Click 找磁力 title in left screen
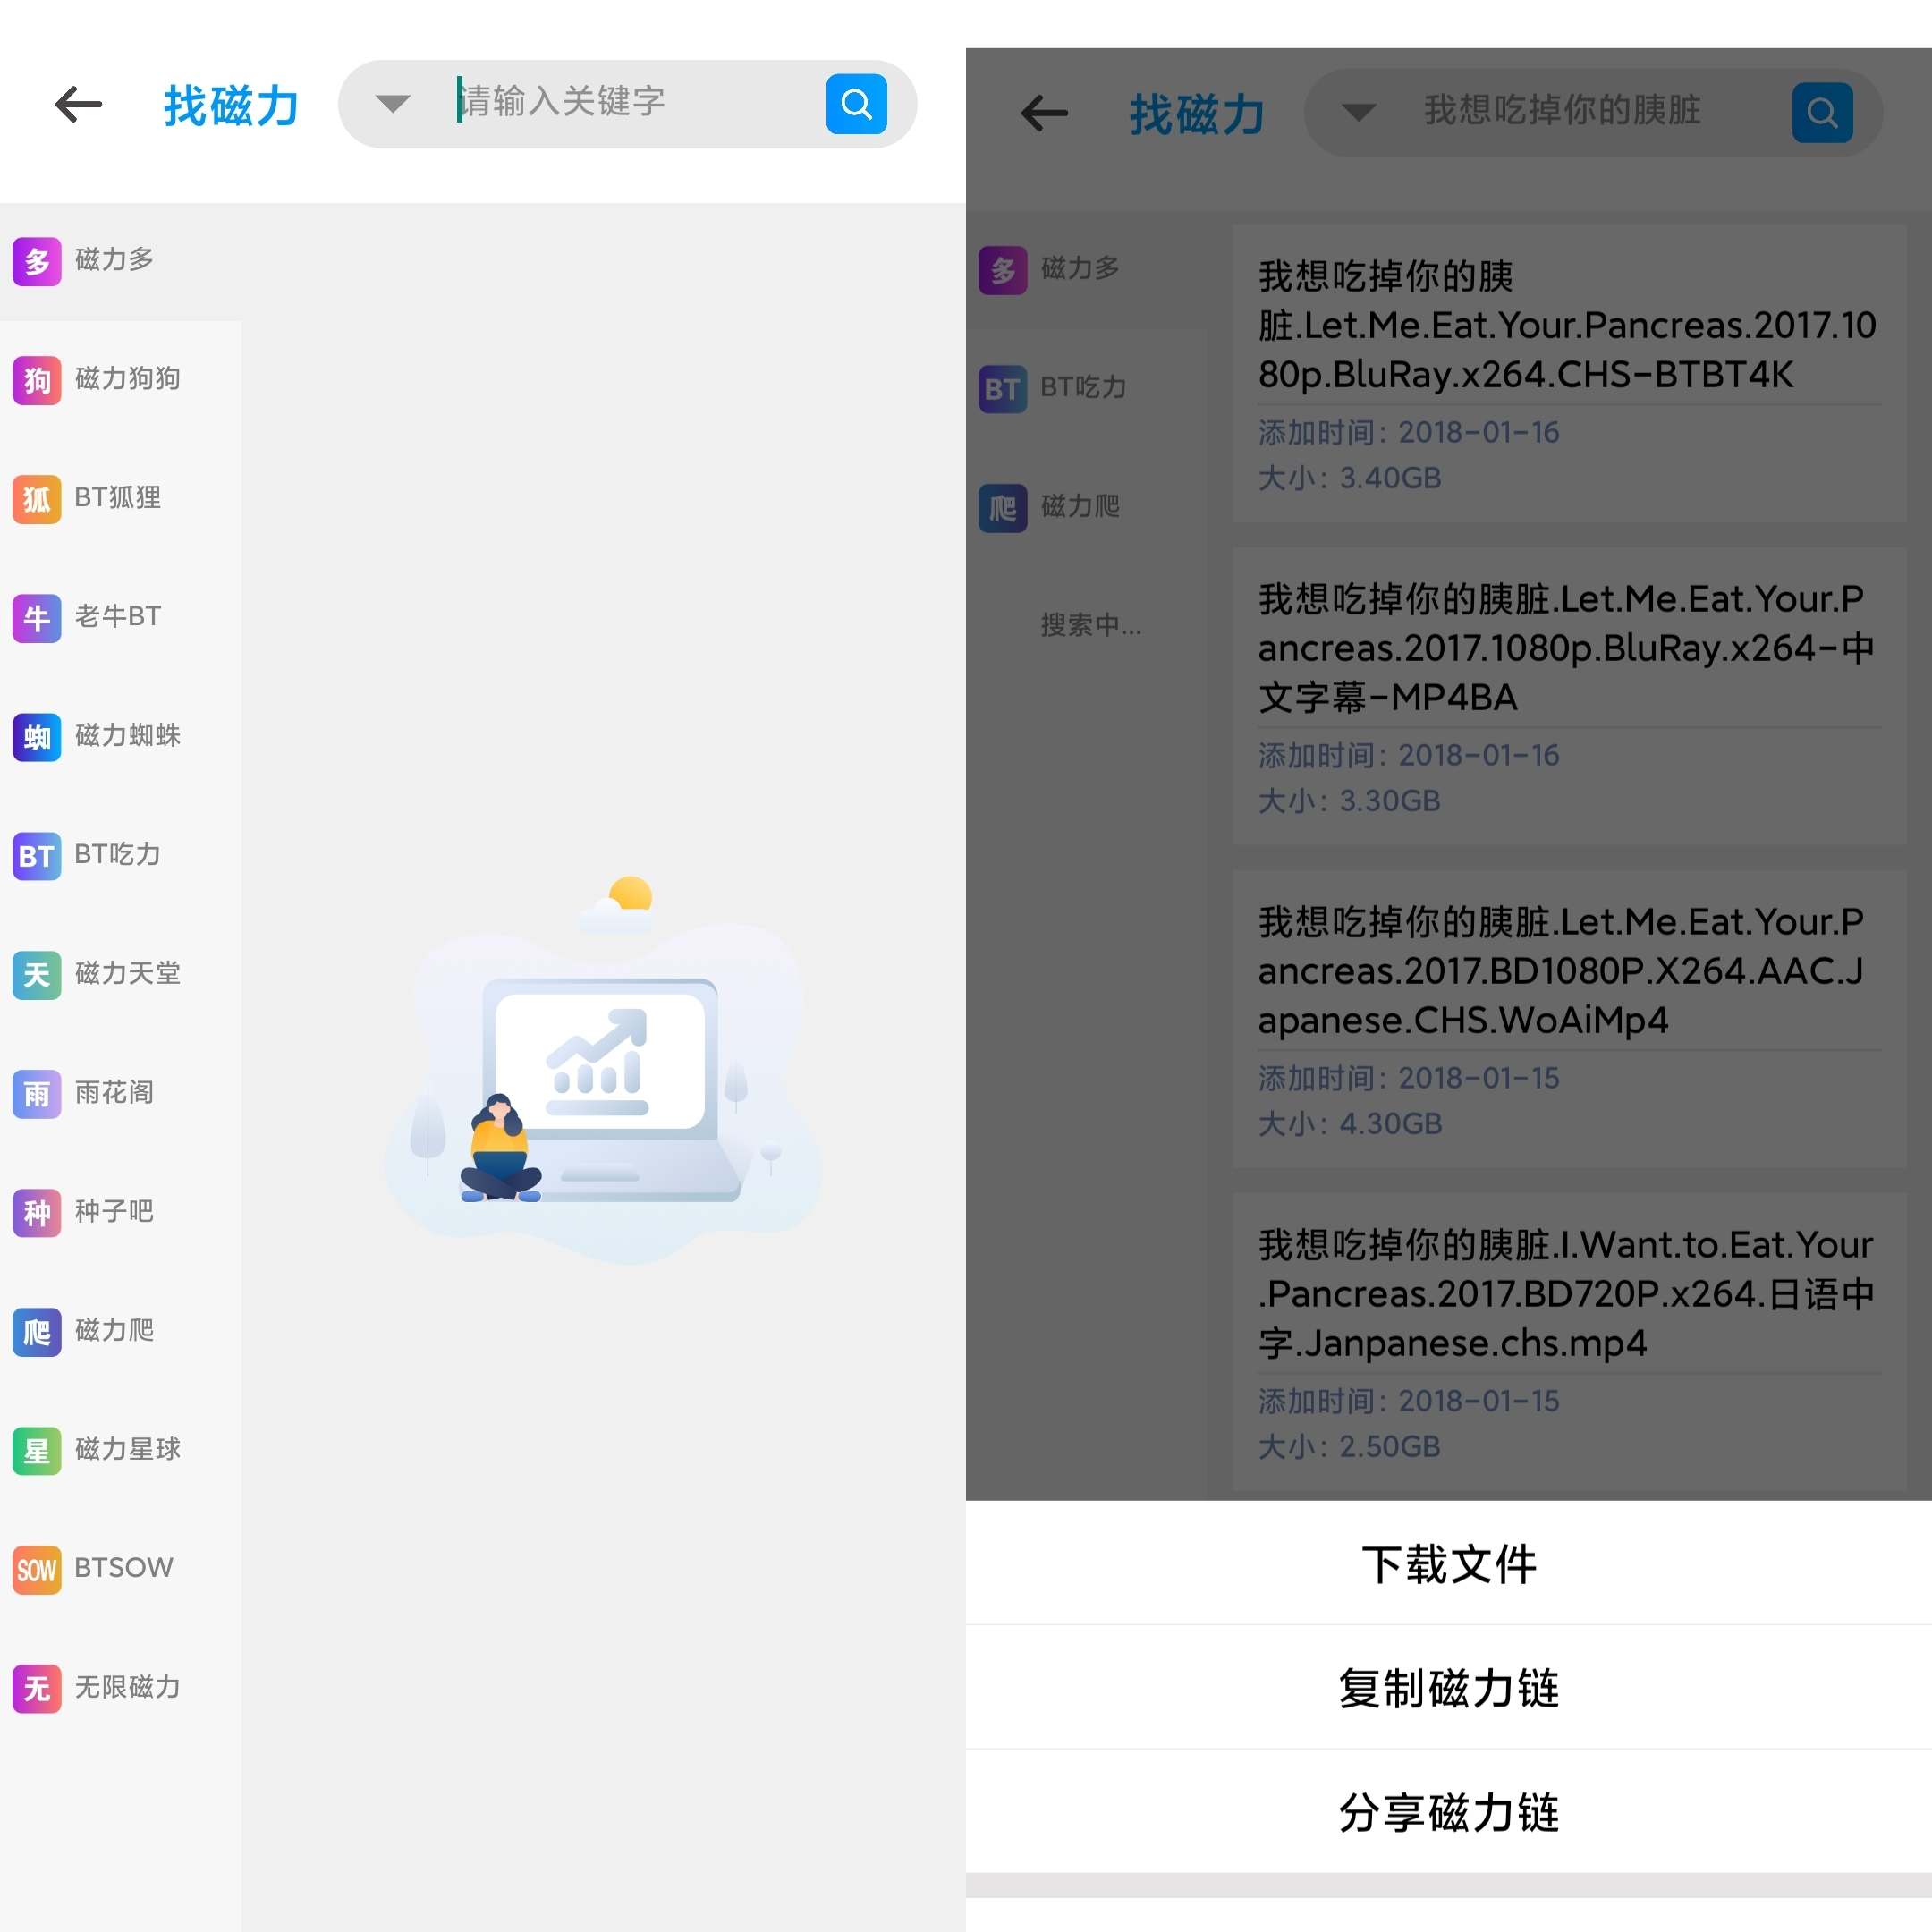Viewport: 1932px width, 1932px height. point(231,105)
